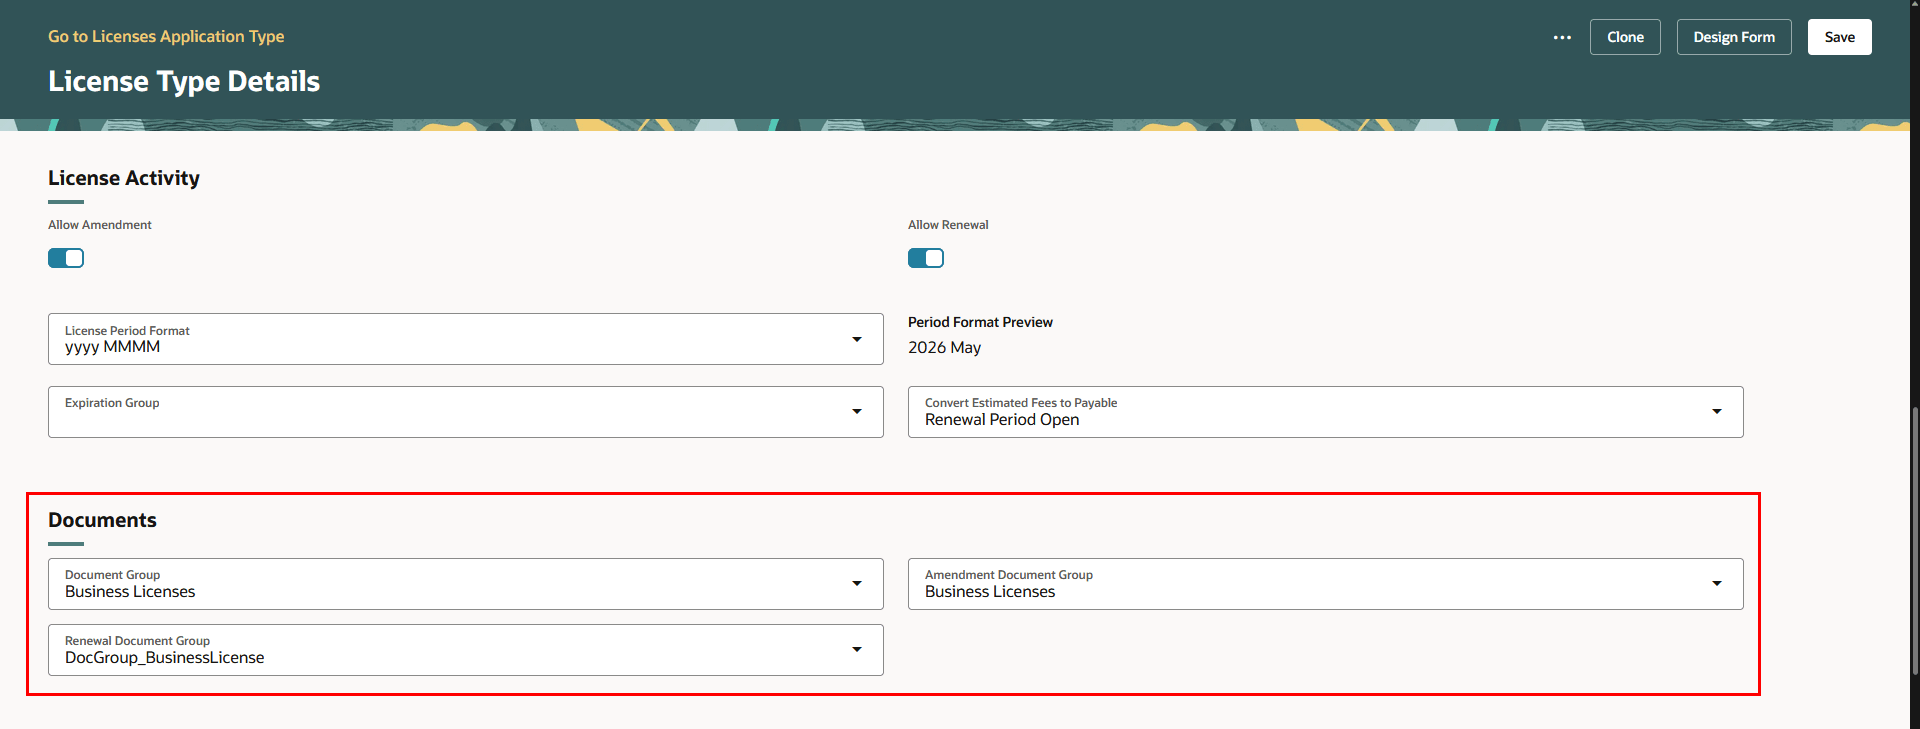This screenshot has width=1920, height=729.
Task: Open the three-dot more actions menu
Action: [x=1562, y=37]
